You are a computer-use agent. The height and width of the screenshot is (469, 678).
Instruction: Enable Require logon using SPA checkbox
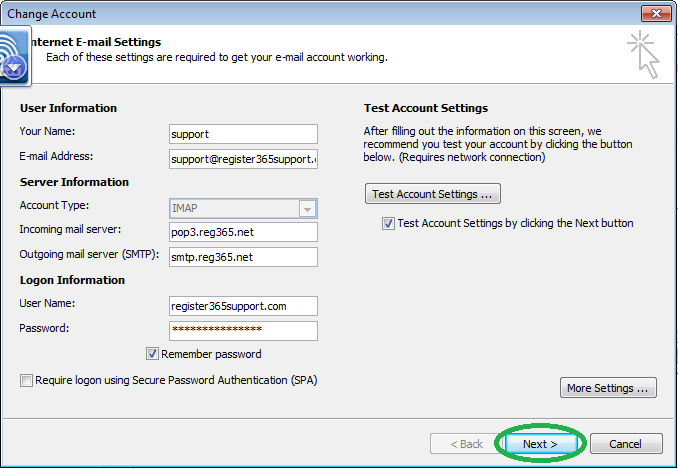pos(26,380)
